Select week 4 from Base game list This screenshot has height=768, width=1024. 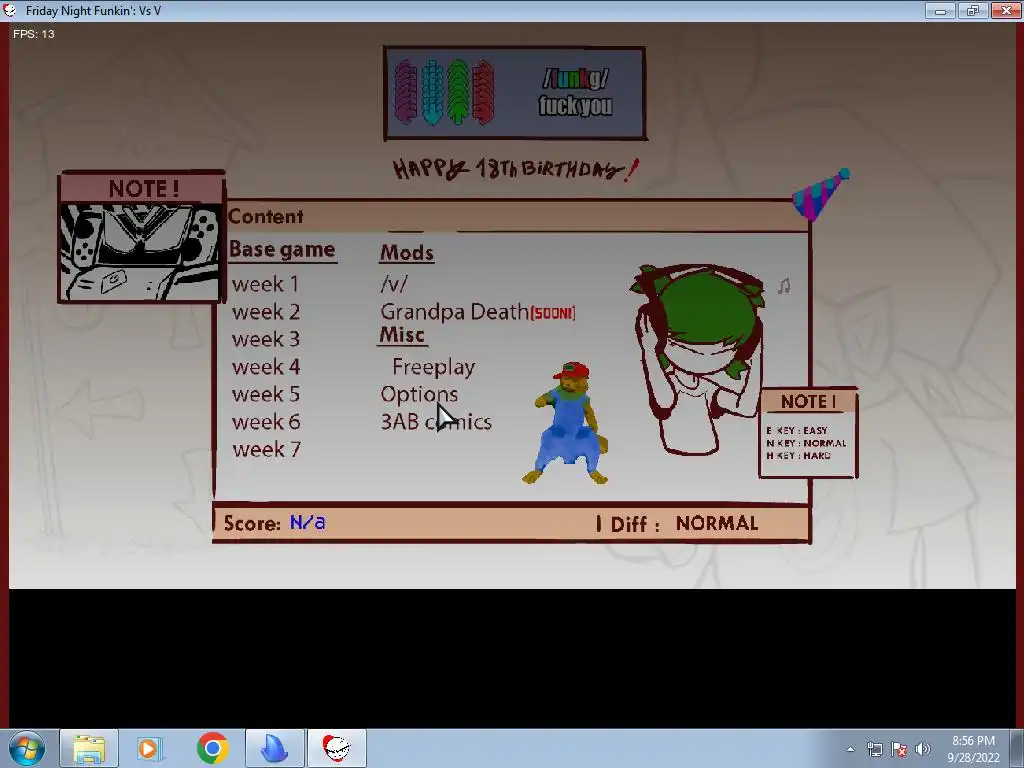click(265, 367)
